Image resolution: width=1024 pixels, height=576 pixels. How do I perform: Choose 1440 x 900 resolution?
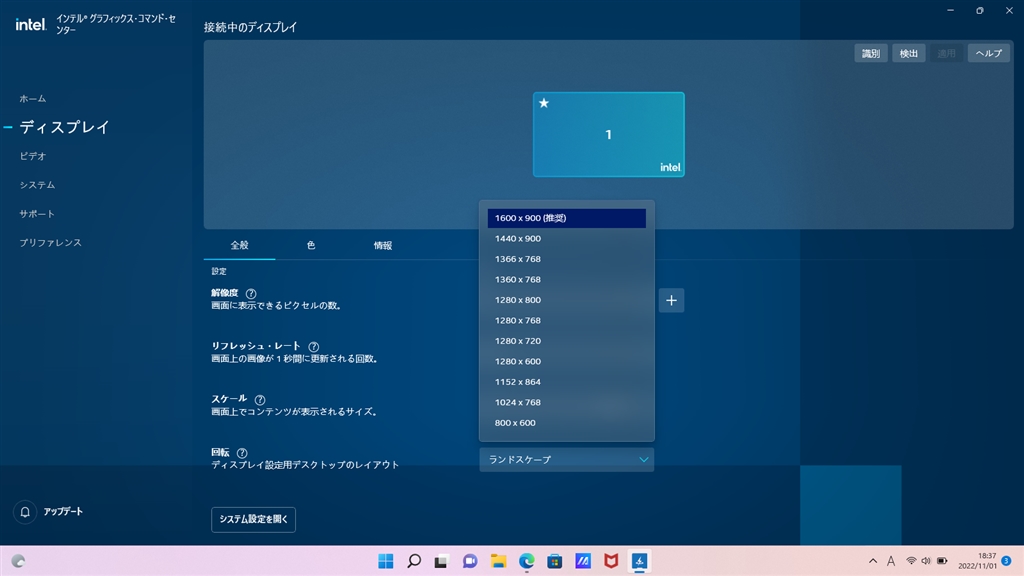coord(567,239)
